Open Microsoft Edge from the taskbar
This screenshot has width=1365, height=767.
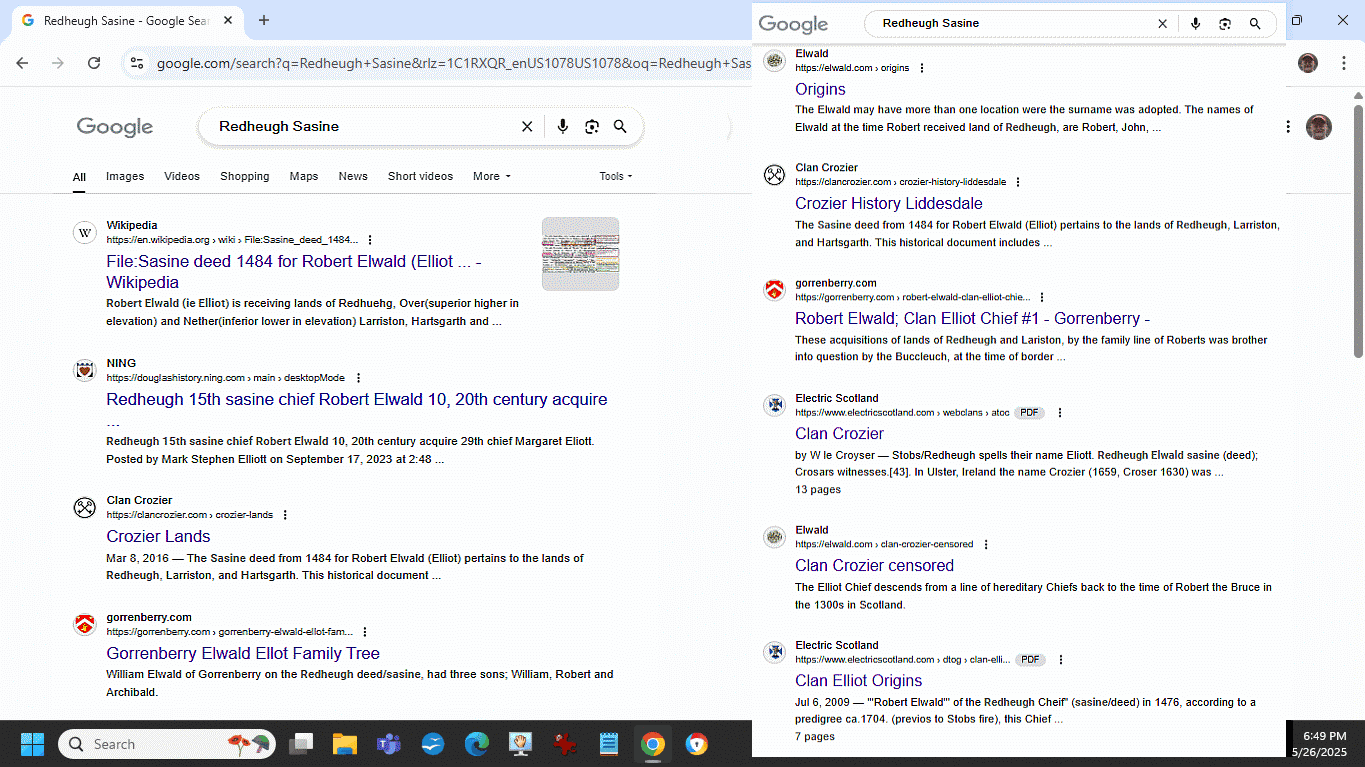(x=476, y=744)
